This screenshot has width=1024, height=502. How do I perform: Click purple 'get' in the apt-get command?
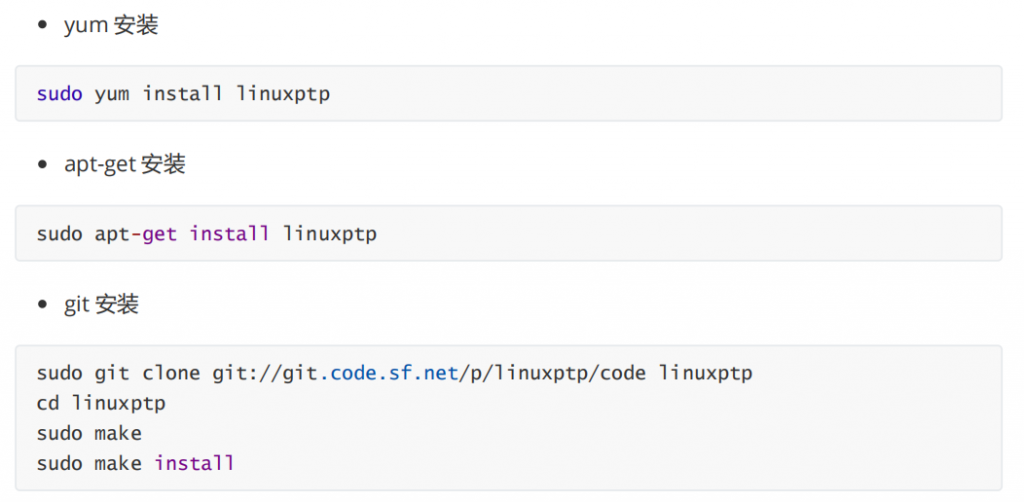(x=159, y=234)
